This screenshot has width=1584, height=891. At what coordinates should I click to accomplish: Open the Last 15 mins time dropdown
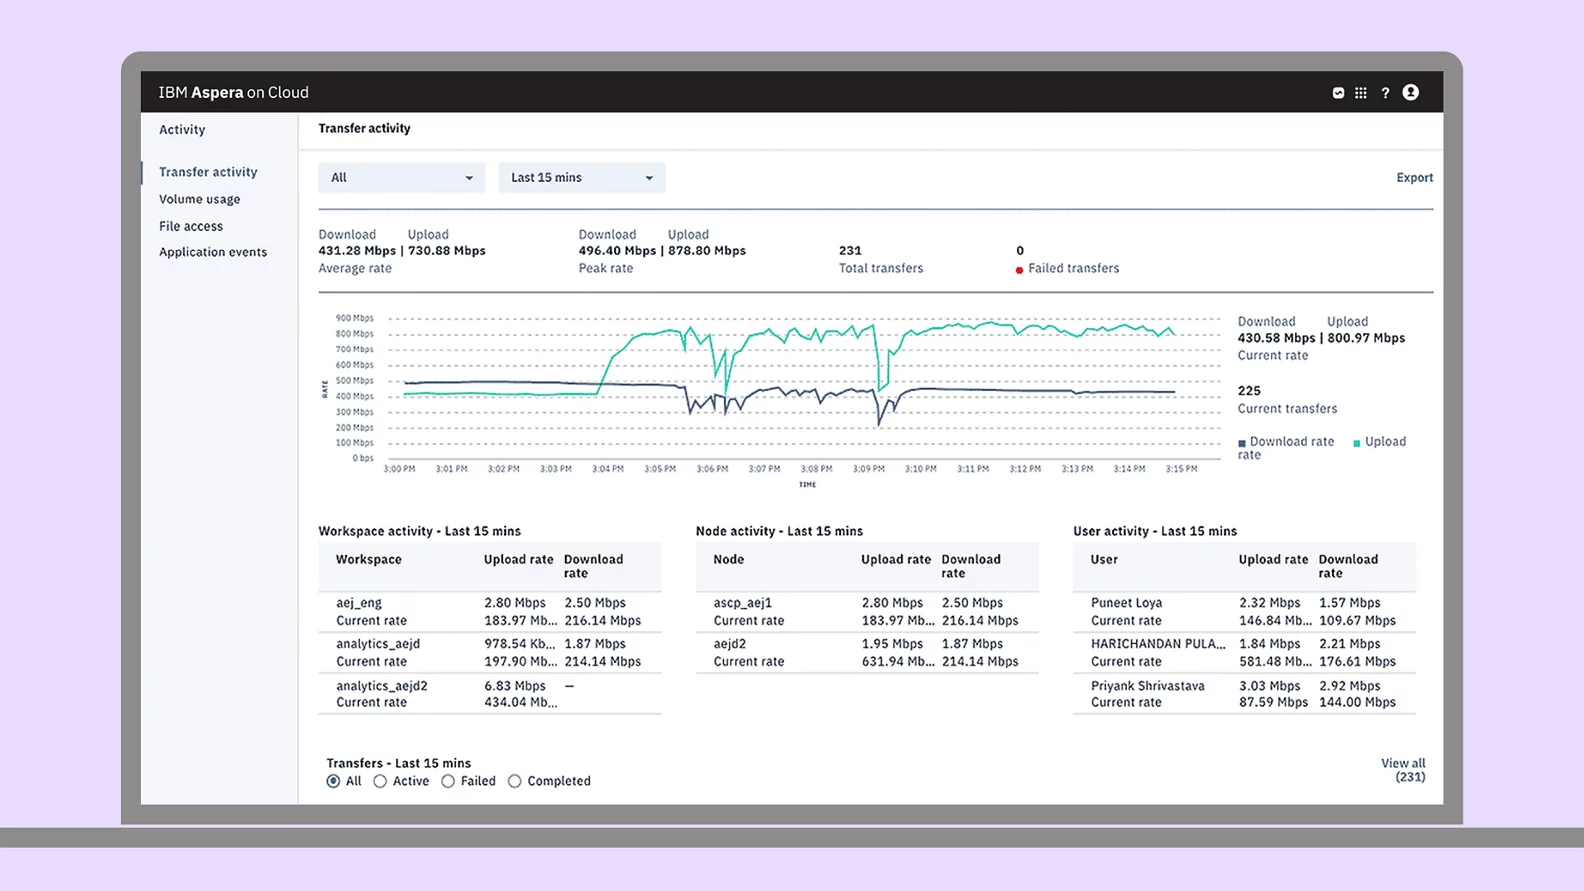click(581, 178)
